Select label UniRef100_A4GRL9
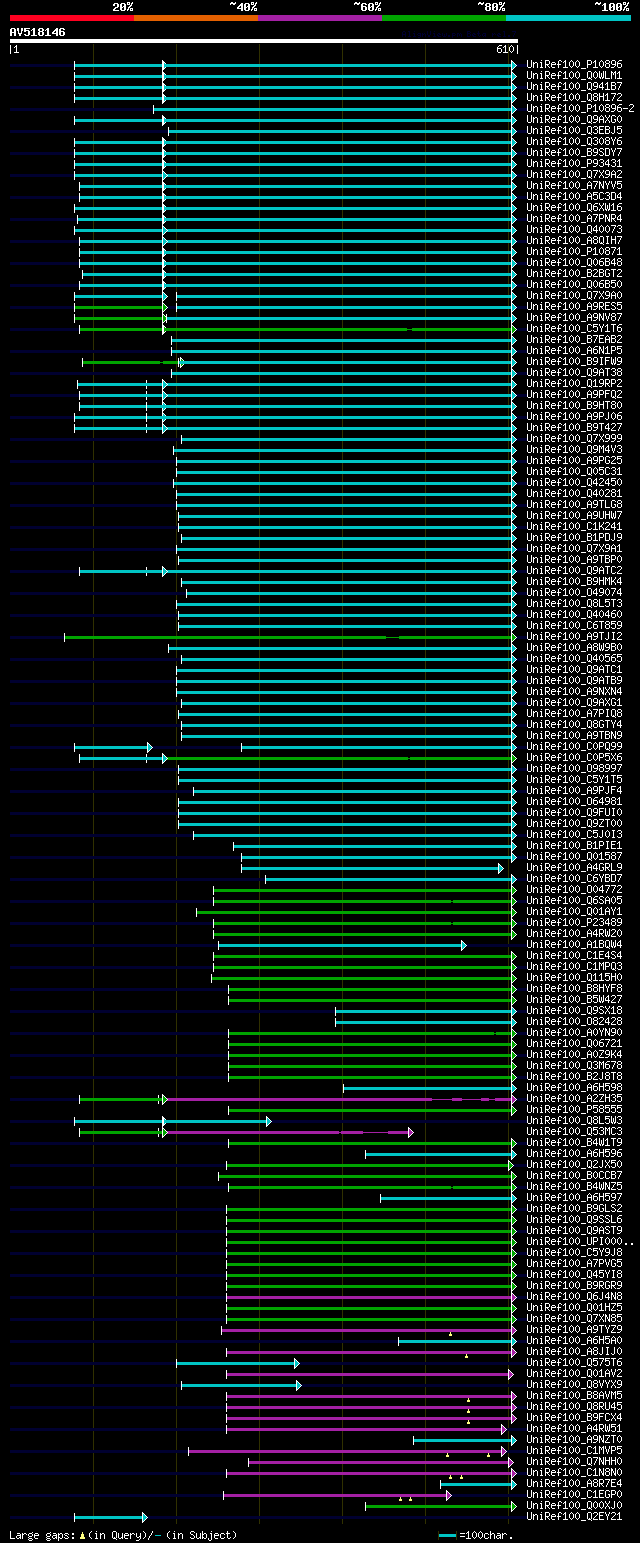 click(574, 868)
